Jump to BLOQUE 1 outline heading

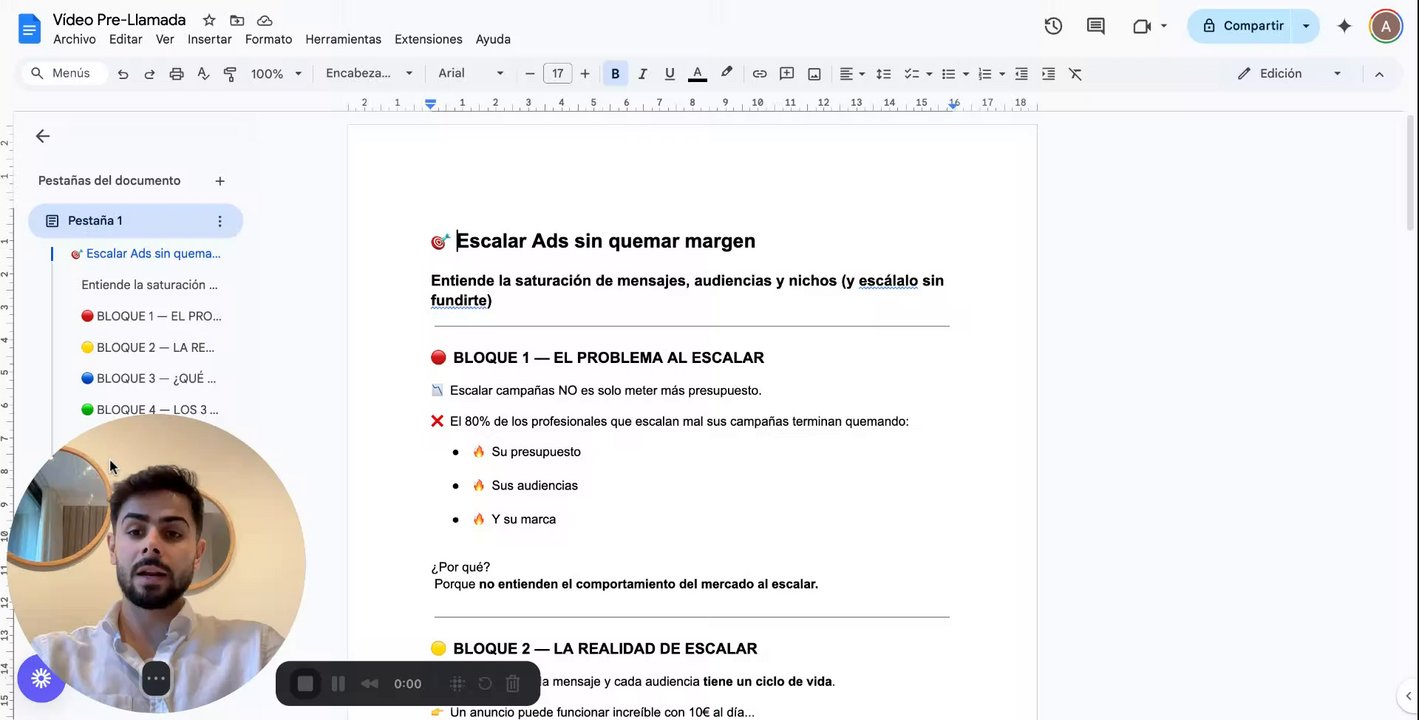[x=151, y=316]
